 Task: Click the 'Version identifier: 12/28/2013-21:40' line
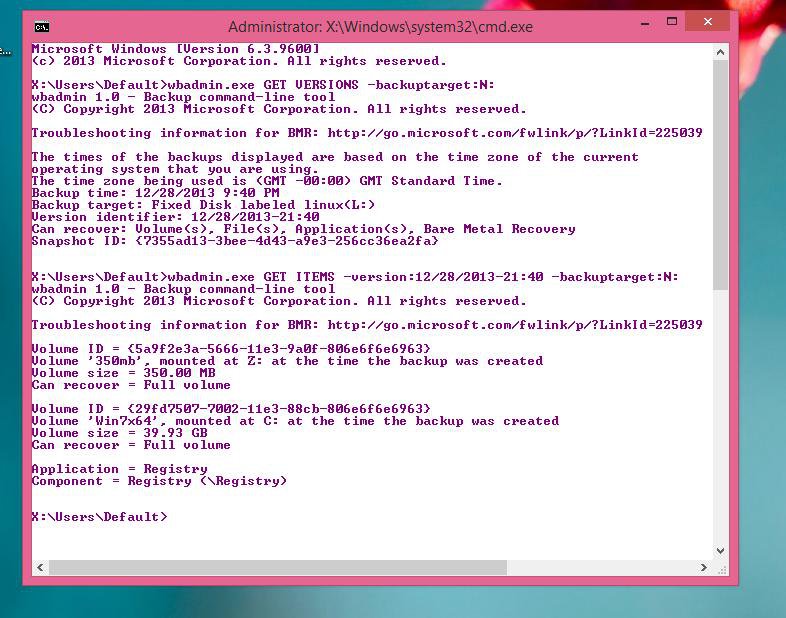(x=175, y=217)
